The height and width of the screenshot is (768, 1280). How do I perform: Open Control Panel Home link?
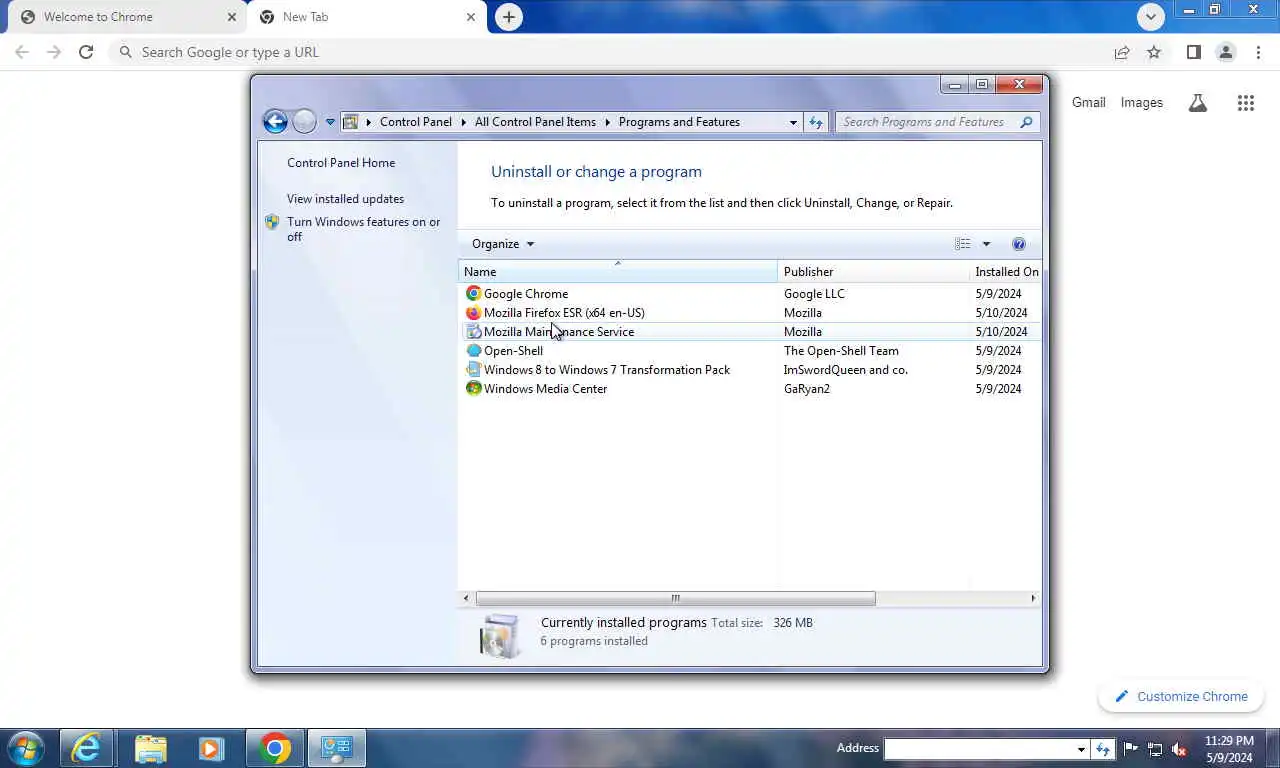tap(341, 162)
